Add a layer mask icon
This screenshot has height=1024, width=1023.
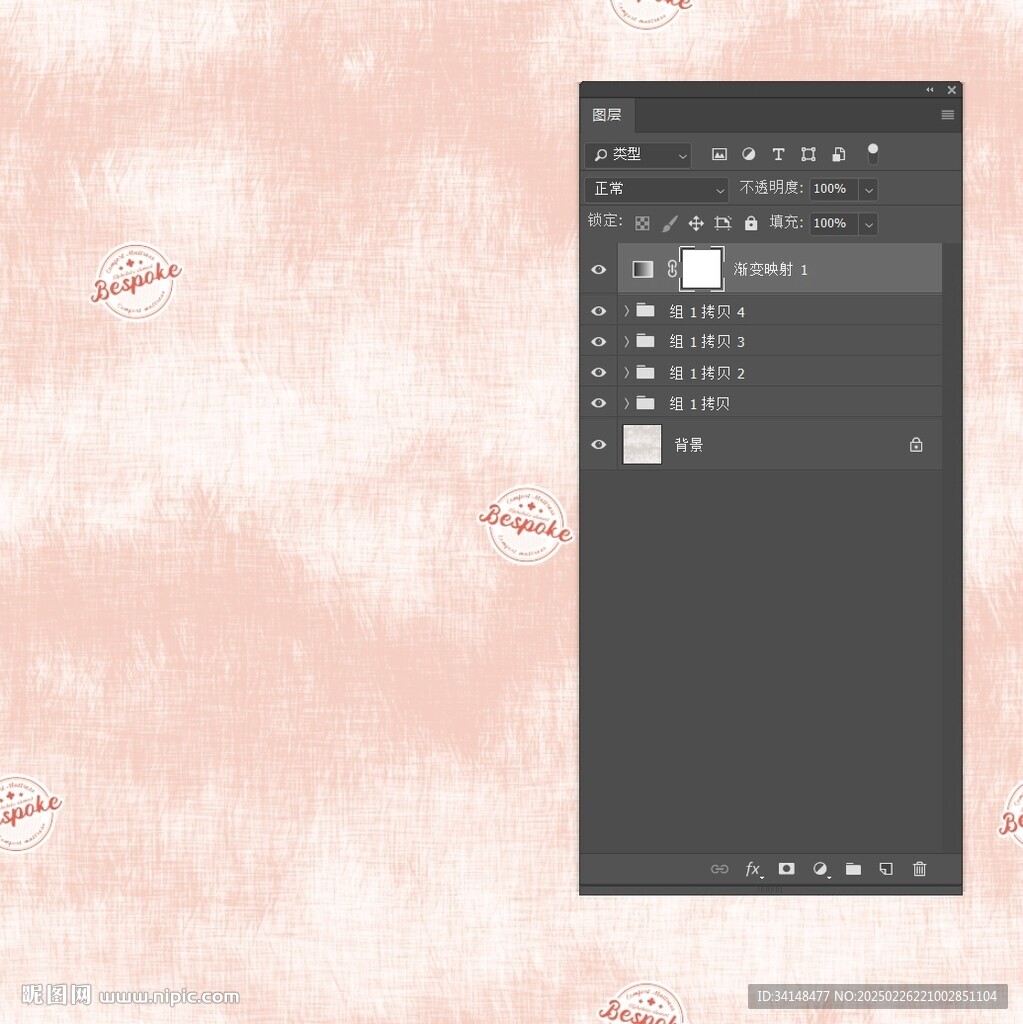[x=787, y=869]
